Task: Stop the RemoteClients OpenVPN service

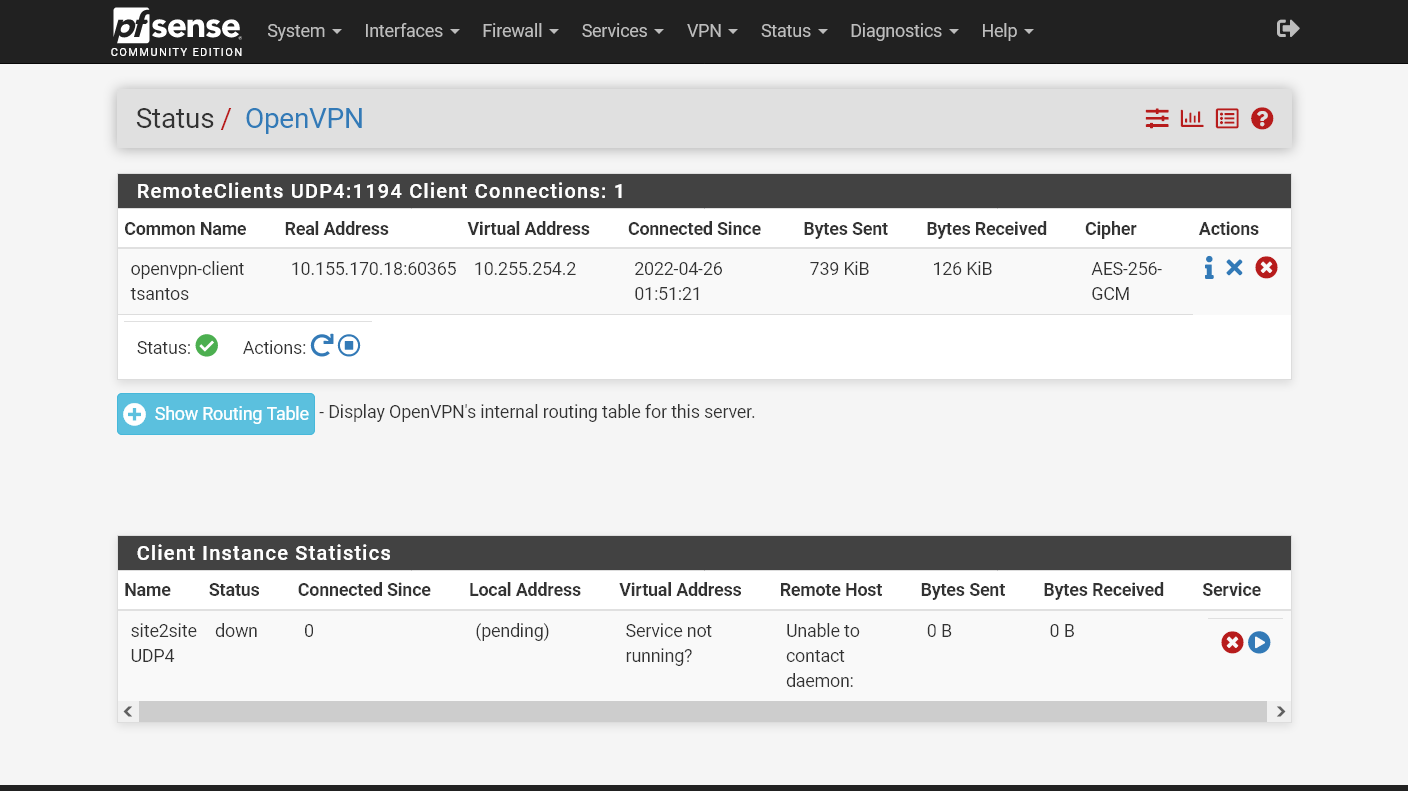Action: click(349, 345)
